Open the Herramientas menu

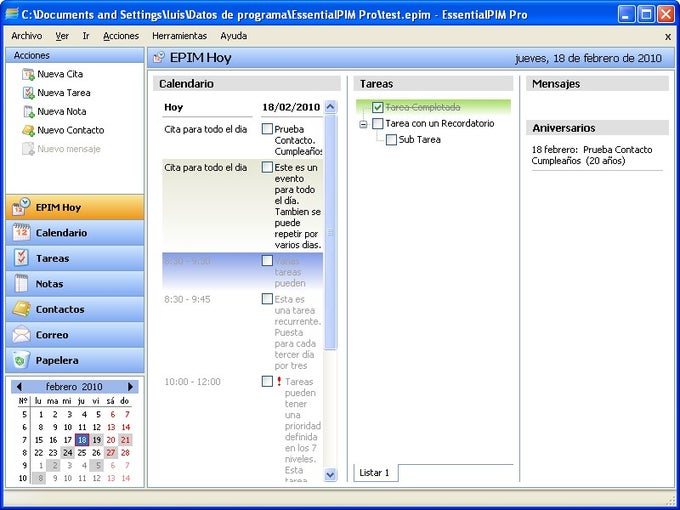(x=180, y=36)
